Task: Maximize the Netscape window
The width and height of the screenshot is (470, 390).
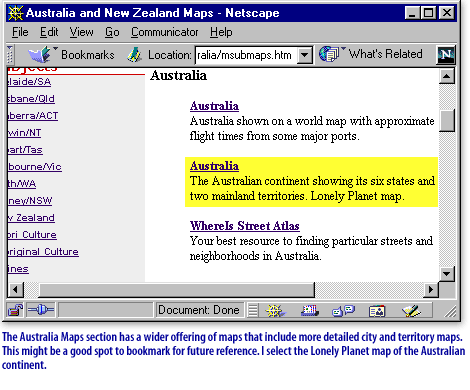Action: [x=428, y=13]
